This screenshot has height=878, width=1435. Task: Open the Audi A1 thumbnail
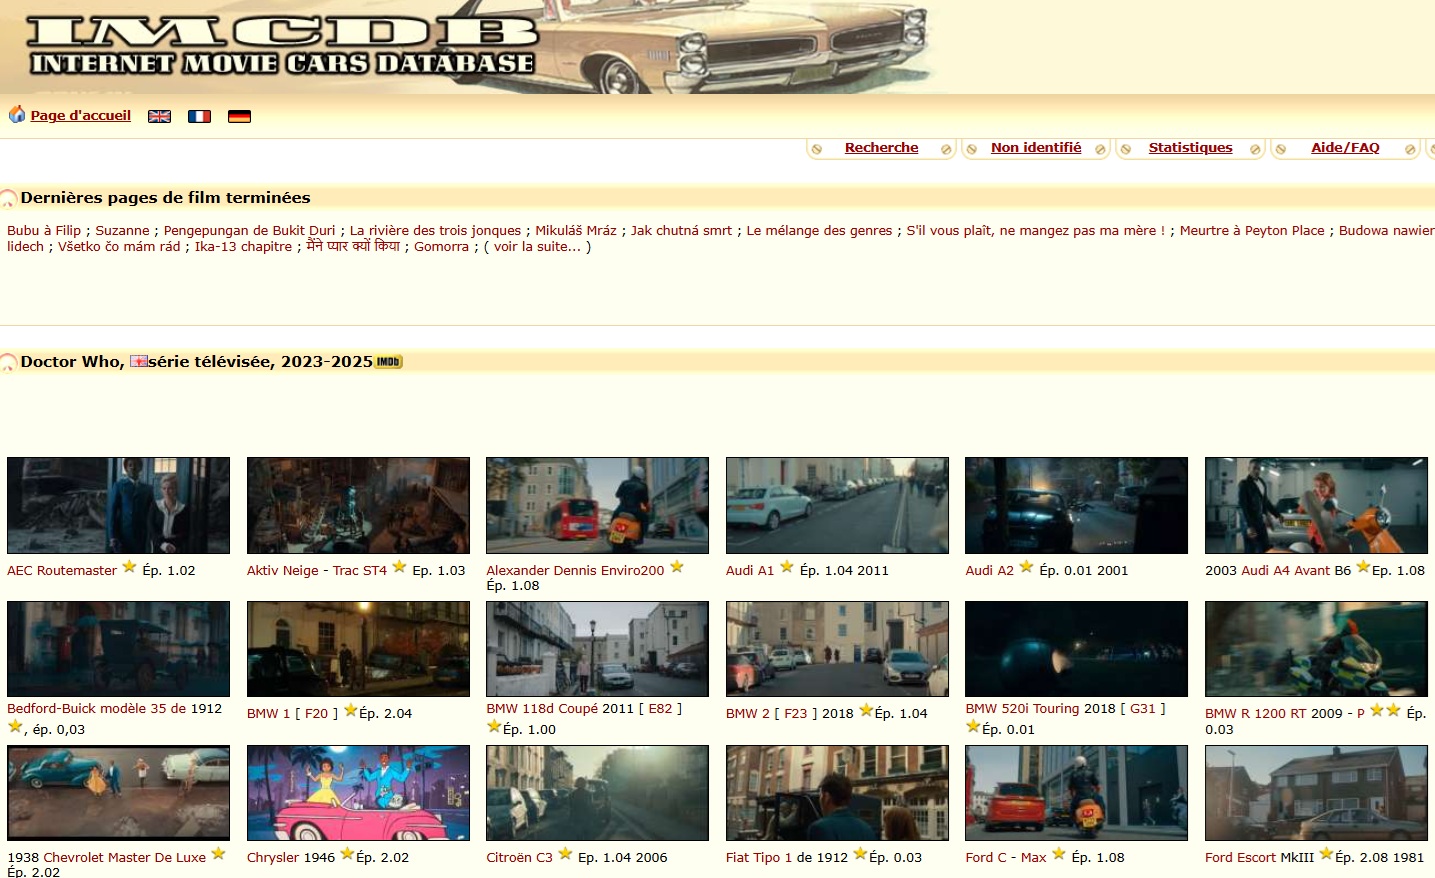[x=837, y=505]
